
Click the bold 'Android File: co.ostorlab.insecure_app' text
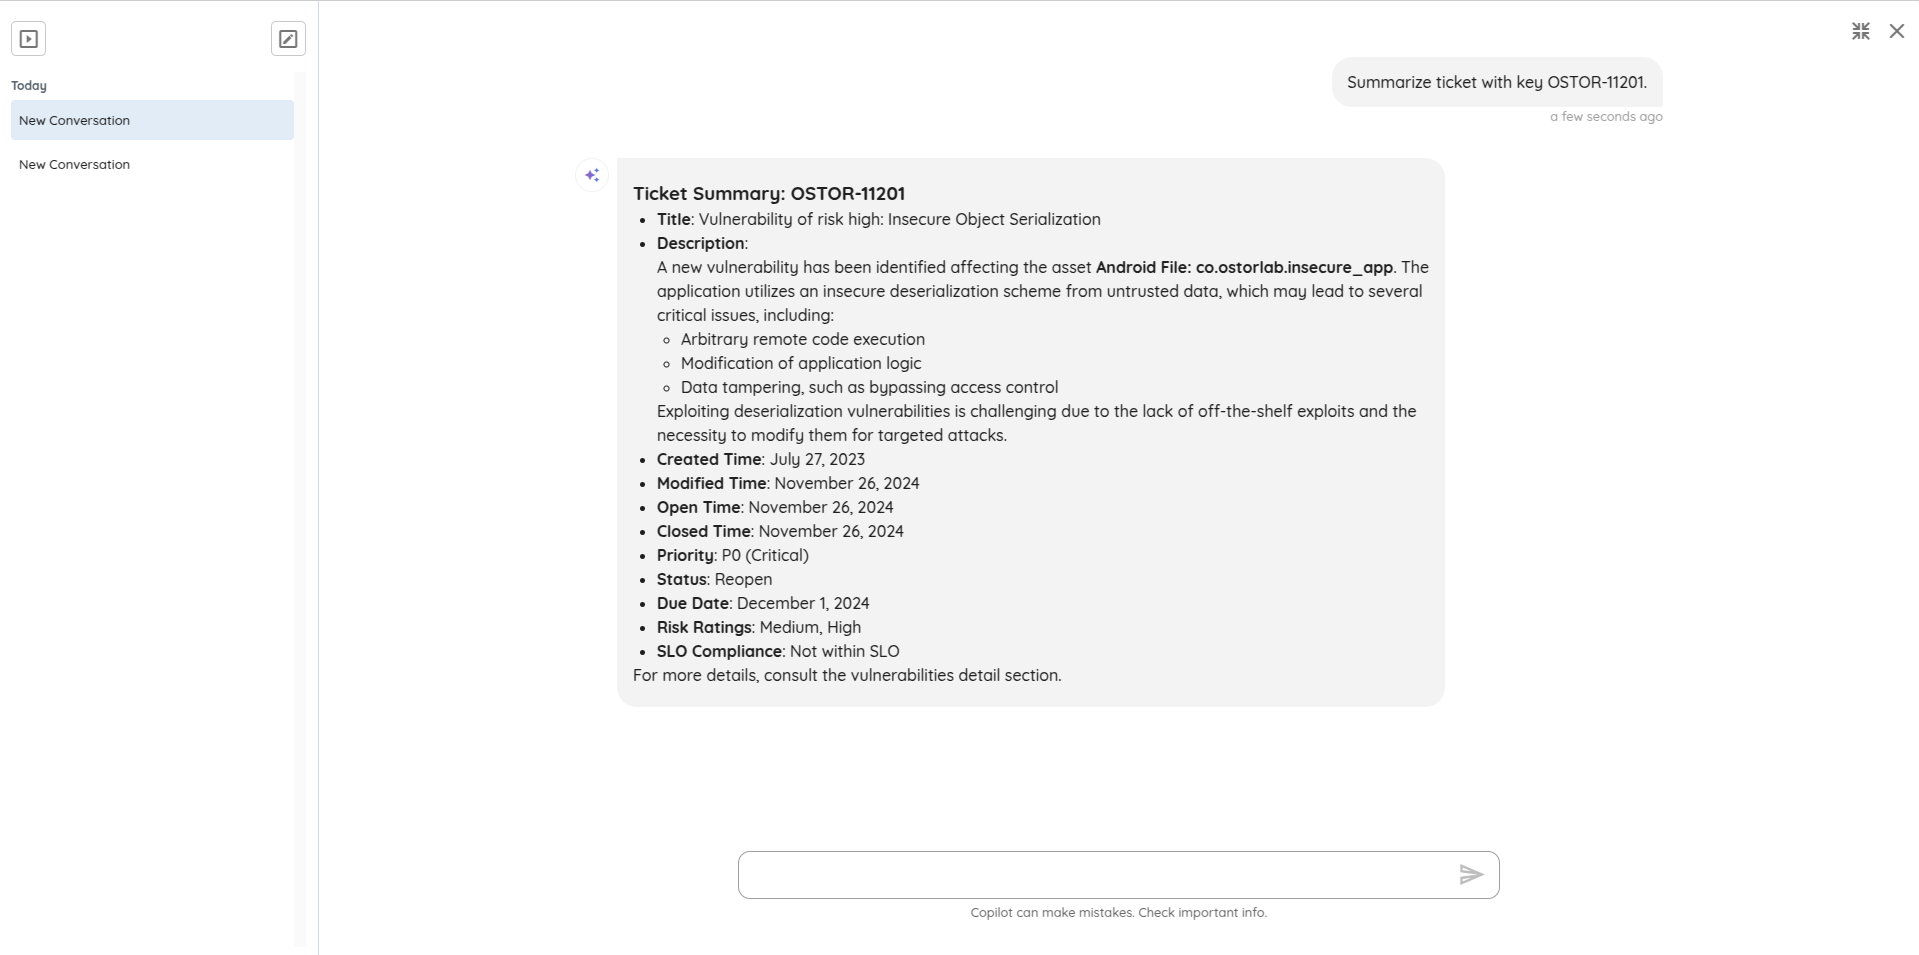[x=1244, y=267]
